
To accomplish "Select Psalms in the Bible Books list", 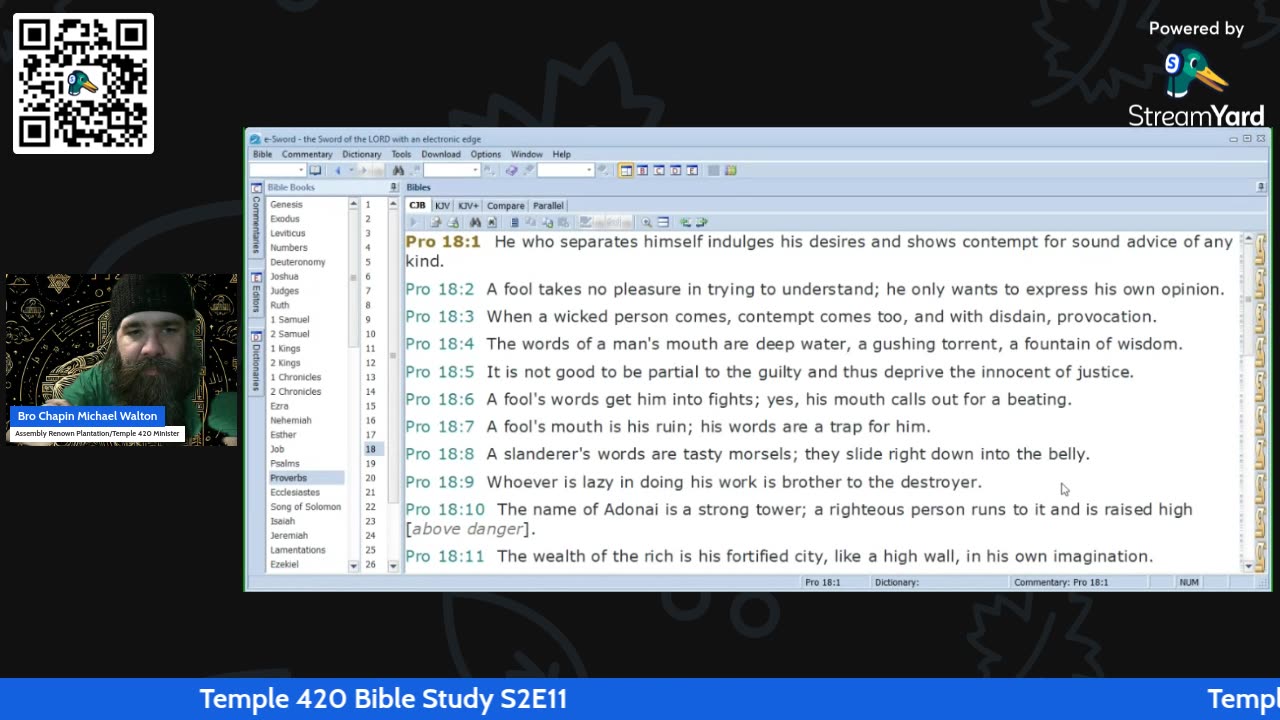I will tap(285, 463).
